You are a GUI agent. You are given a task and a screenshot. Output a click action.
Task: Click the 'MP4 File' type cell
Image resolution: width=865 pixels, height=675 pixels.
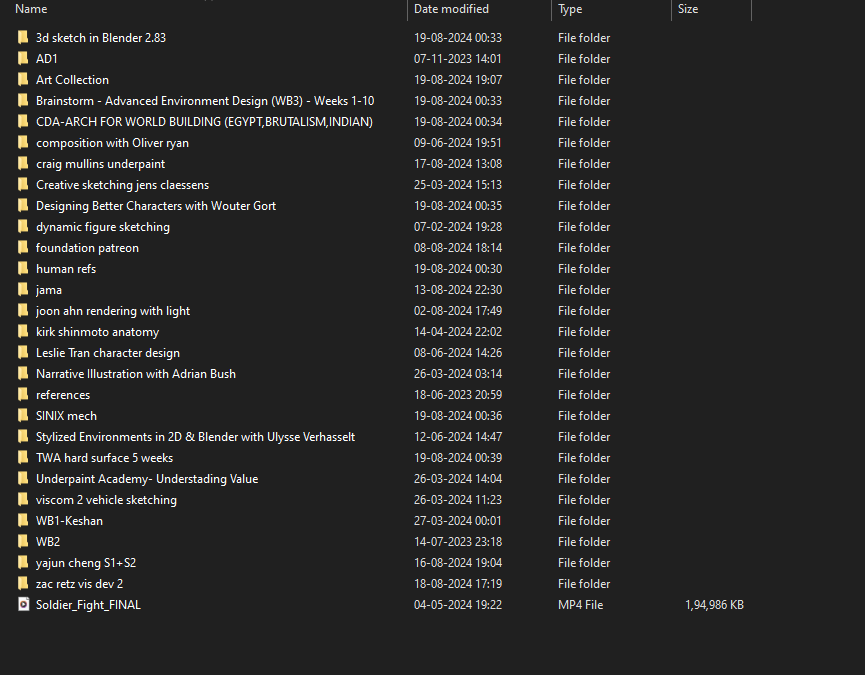tap(580, 604)
